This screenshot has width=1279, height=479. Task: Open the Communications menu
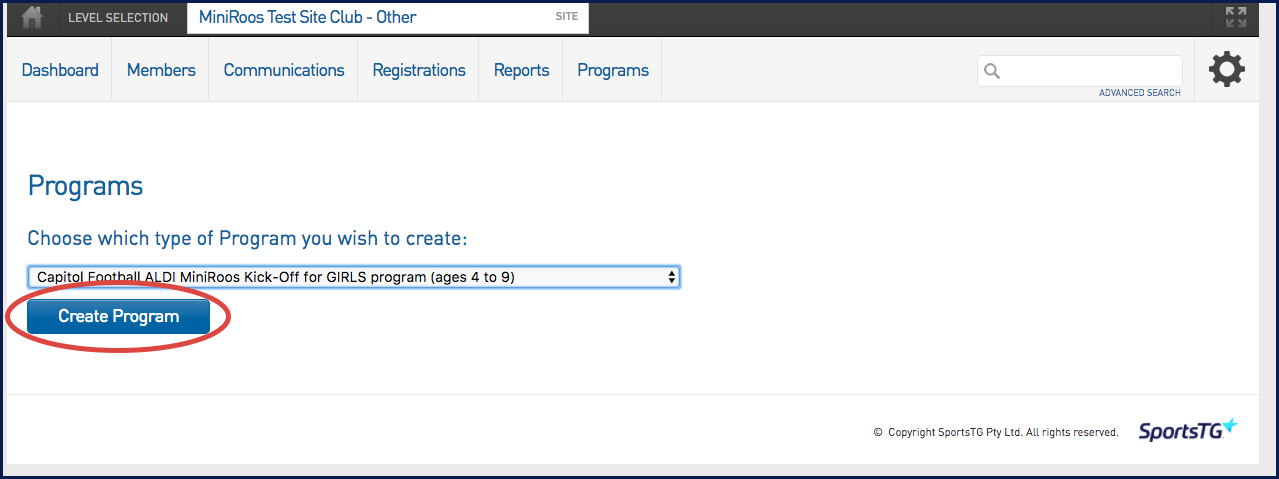coord(284,70)
